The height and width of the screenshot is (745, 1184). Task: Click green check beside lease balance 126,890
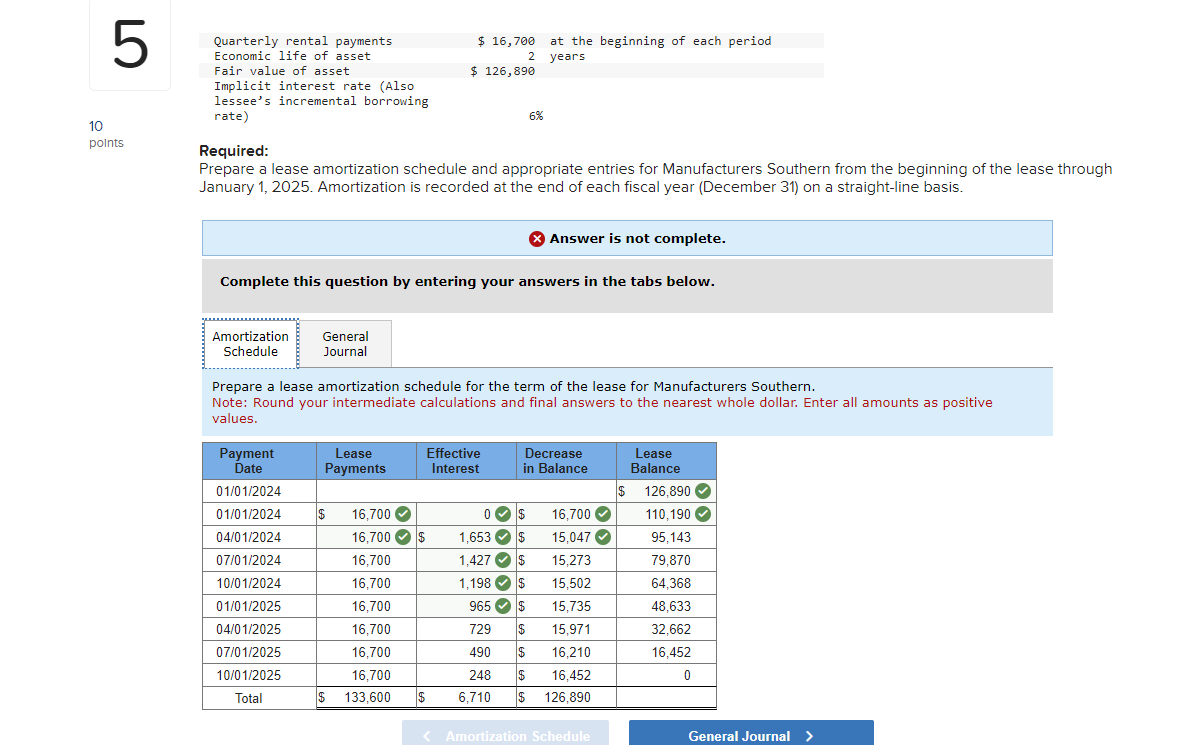pyautogui.click(x=703, y=491)
